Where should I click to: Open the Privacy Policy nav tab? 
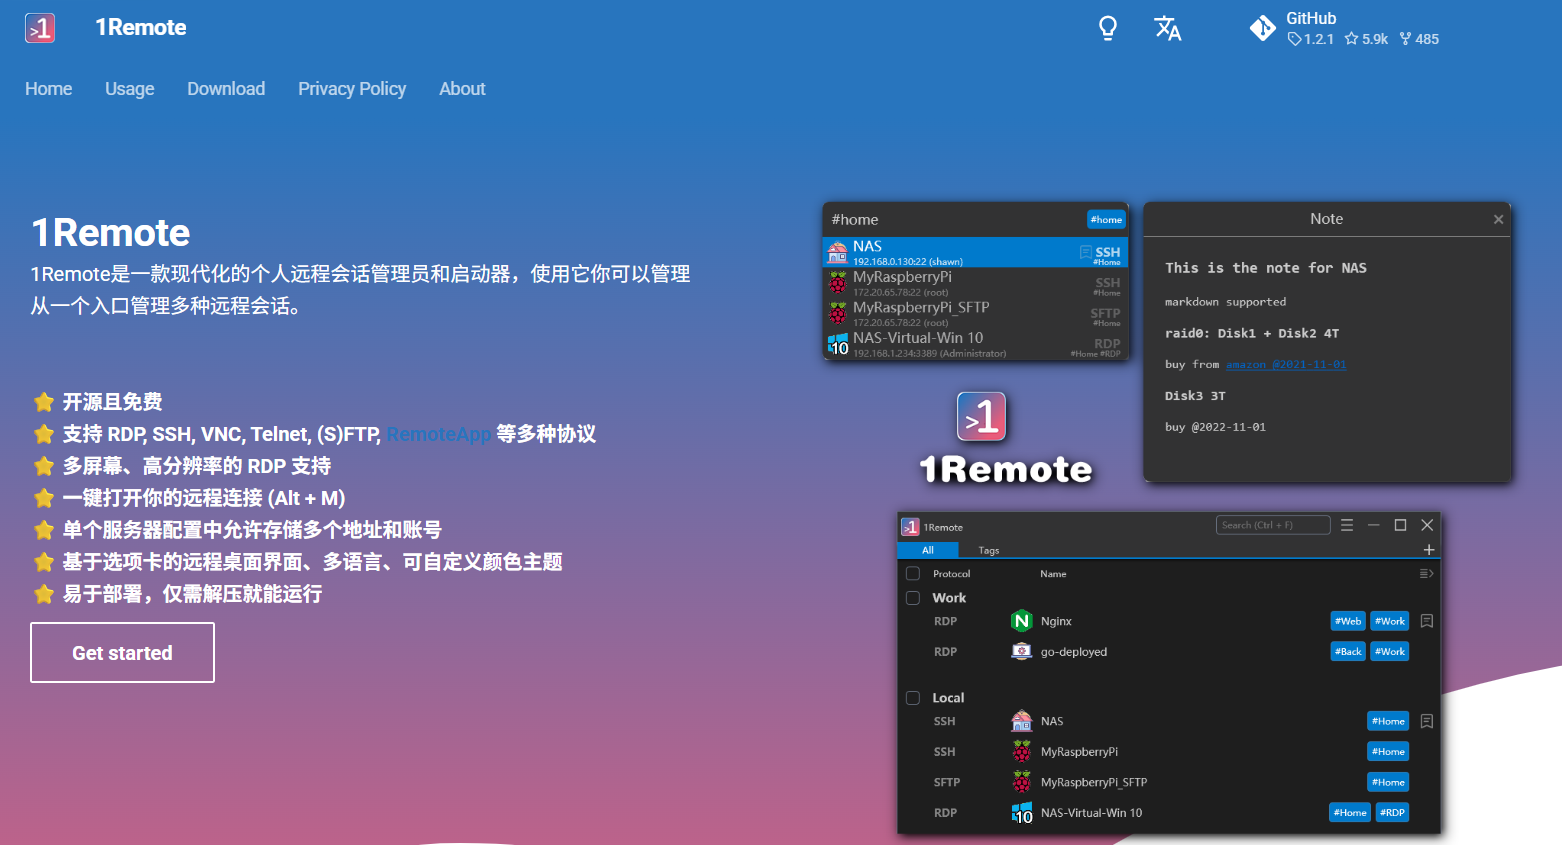point(352,89)
